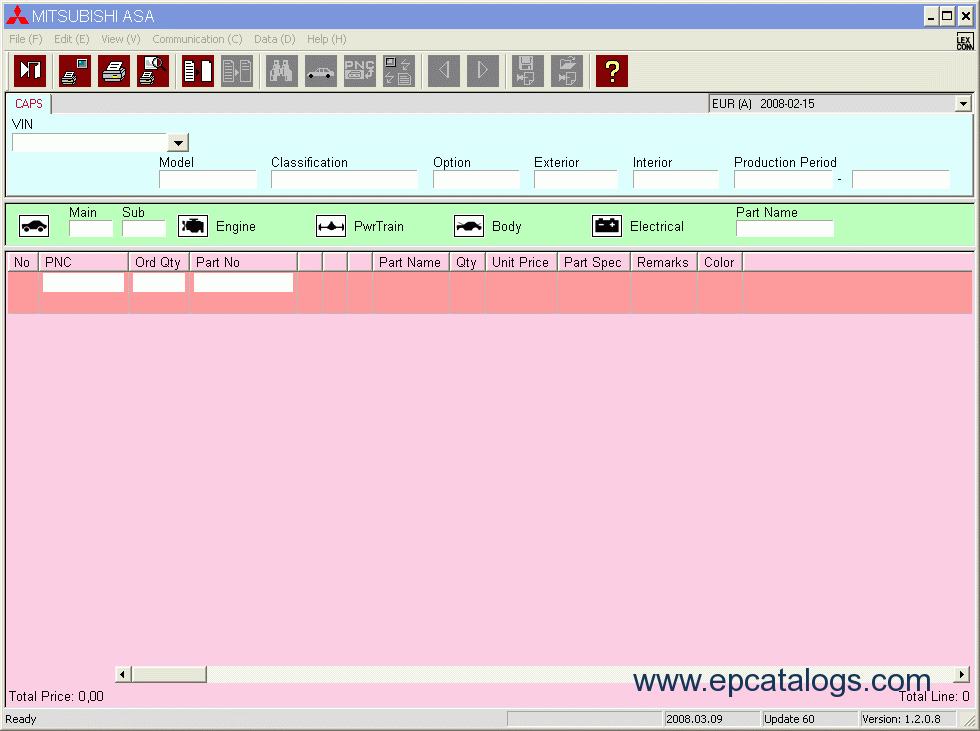Select the Electrical battery icon
This screenshot has height=731, width=980.
pyautogui.click(x=607, y=226)
